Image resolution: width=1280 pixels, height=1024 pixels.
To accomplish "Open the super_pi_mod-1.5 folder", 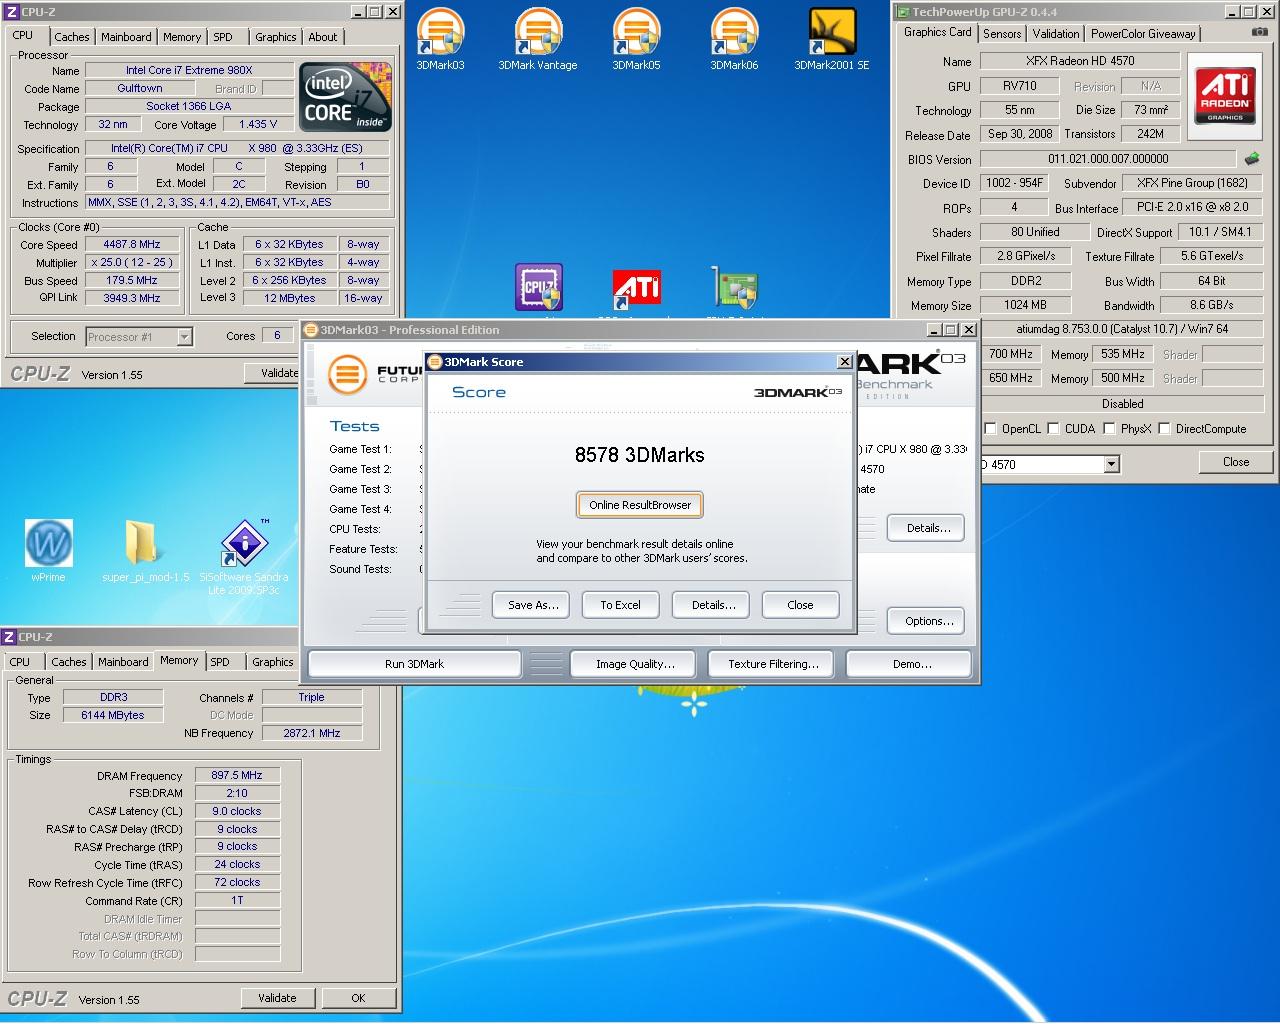I will coord(145,550).
